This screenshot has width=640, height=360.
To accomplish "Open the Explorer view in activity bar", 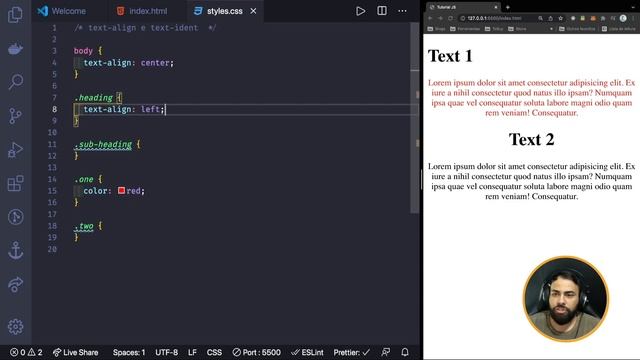I will (x=15, y=15).
